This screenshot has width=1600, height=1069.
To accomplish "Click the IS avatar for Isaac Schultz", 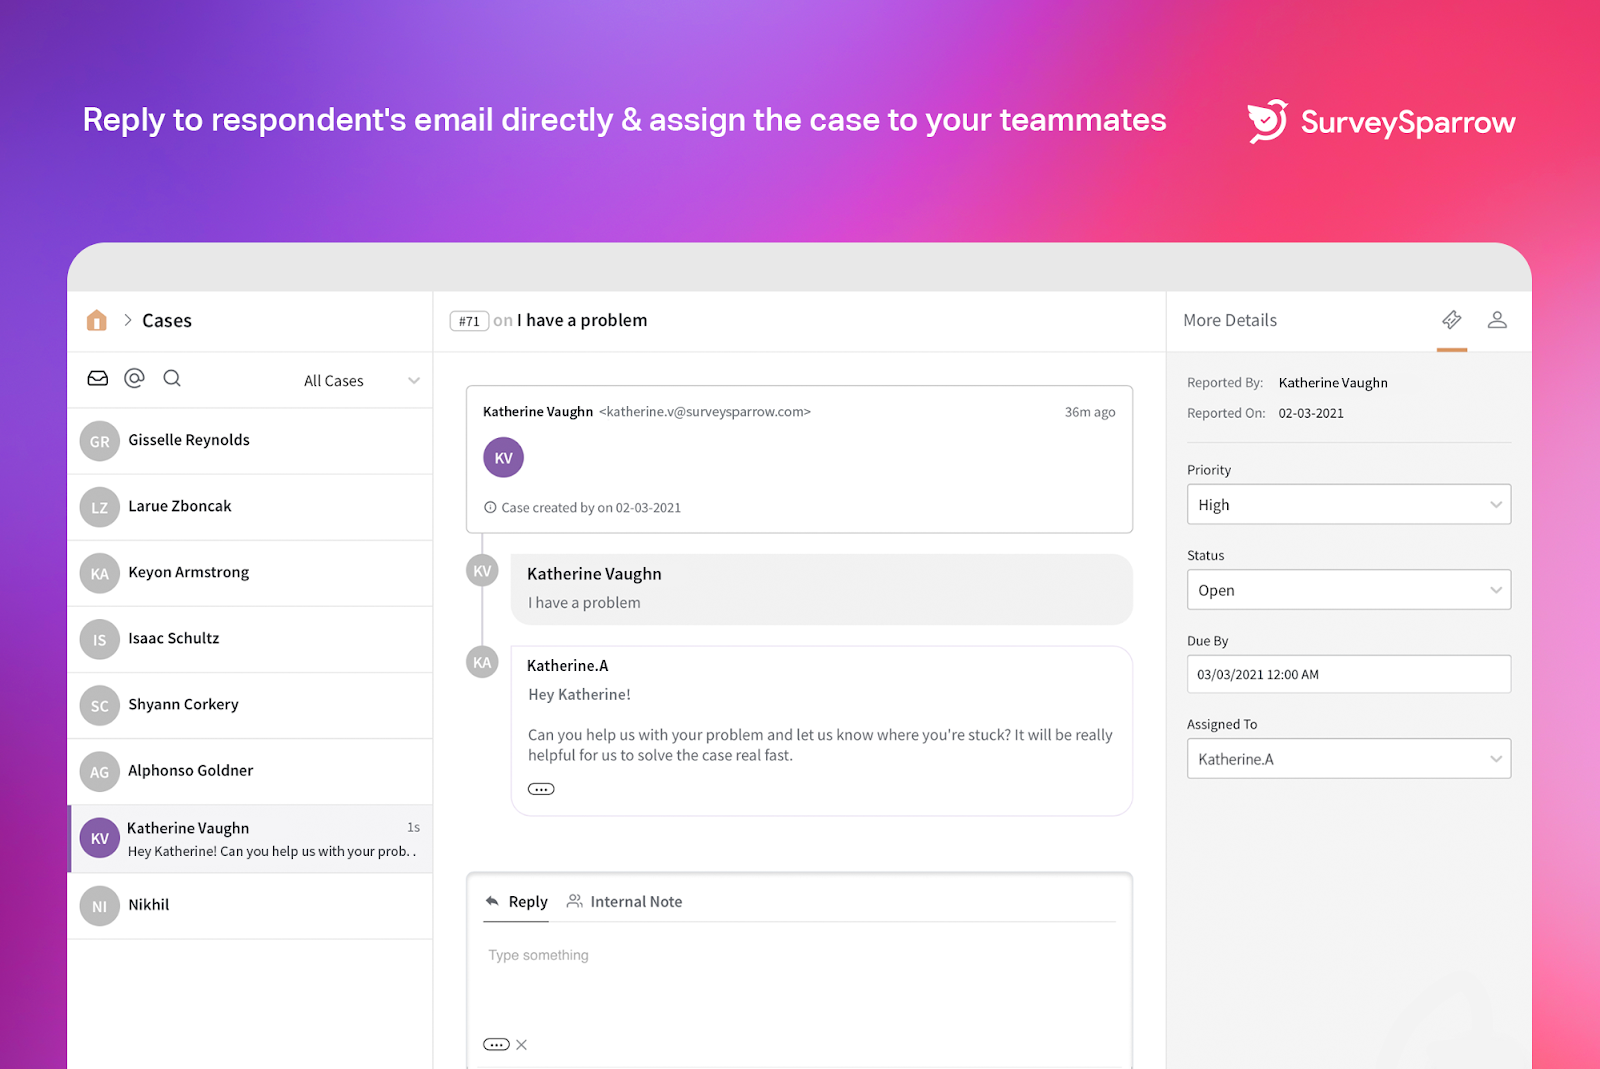I will click(x=100, y=639).
